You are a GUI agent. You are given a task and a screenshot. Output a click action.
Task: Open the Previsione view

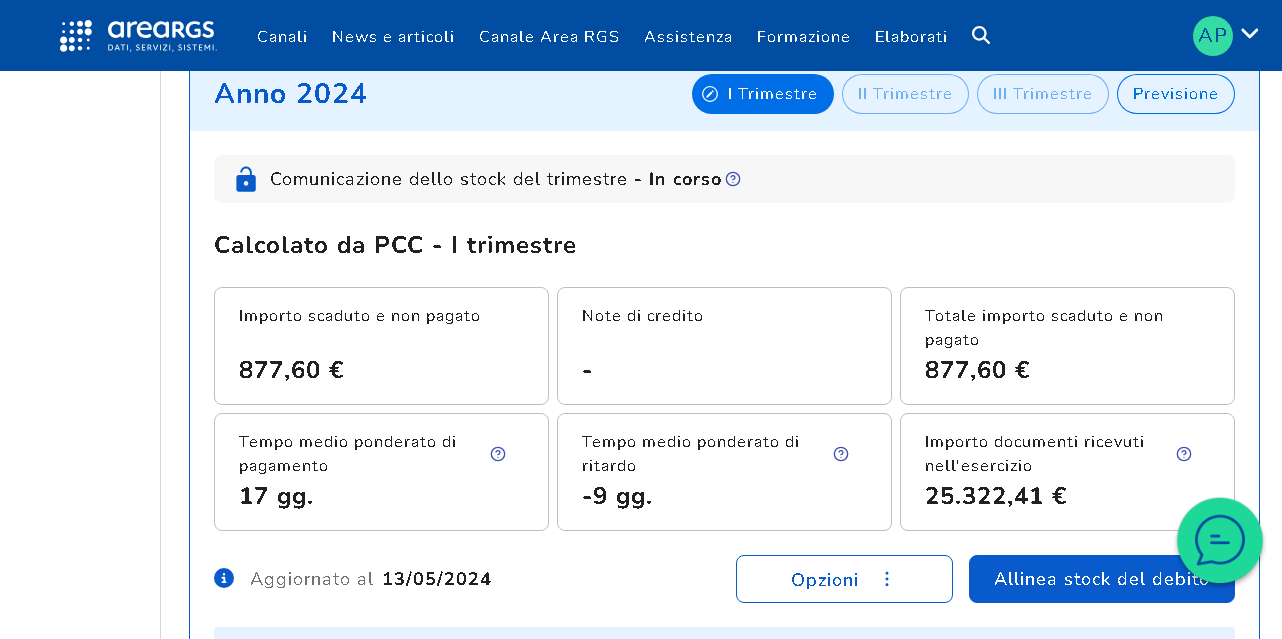[x=1175, y=94]
